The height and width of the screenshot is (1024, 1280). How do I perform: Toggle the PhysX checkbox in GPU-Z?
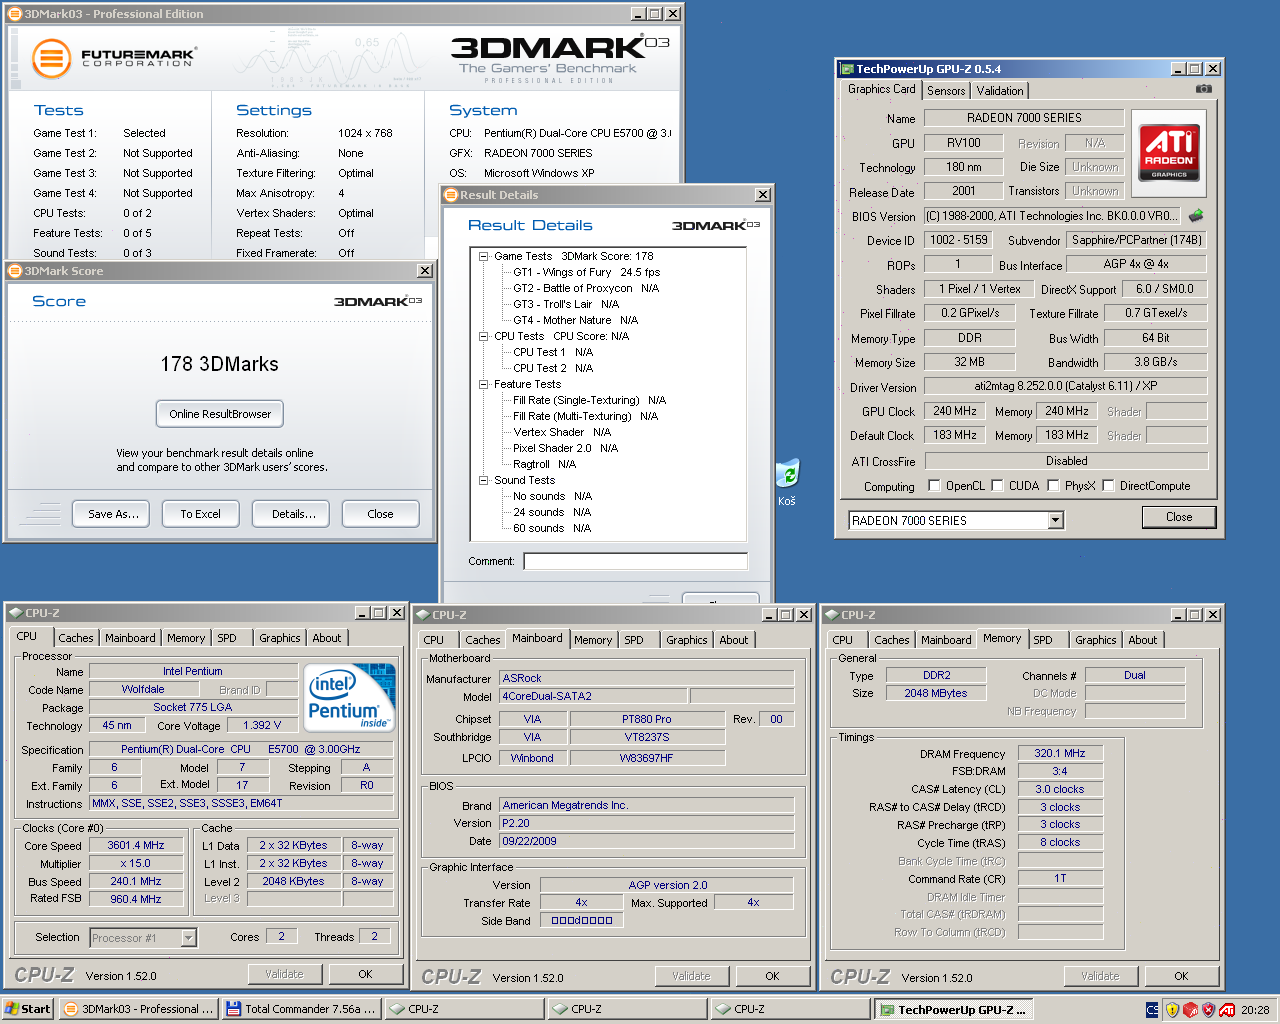point(1053,486)
